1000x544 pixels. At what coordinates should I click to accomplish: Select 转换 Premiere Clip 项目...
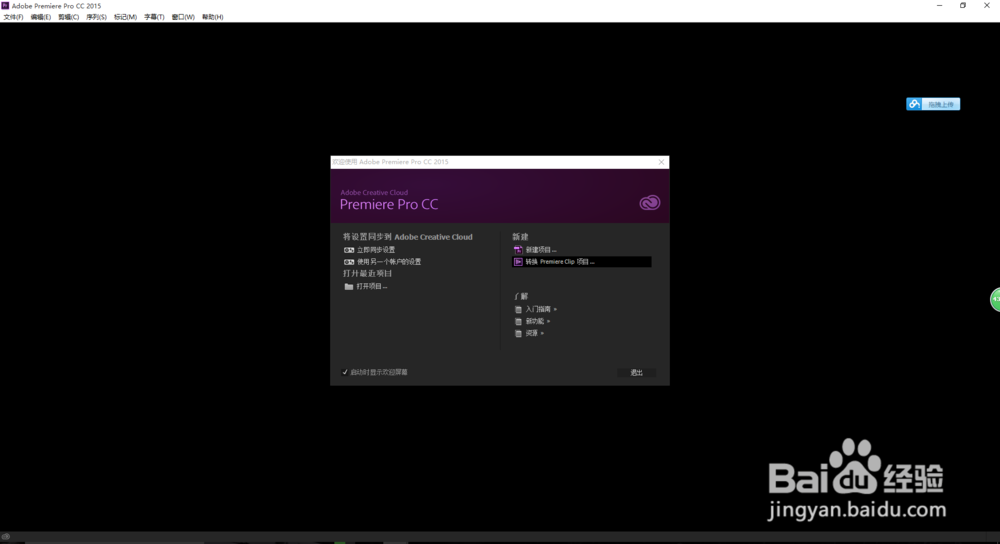[x=582, y=262]
